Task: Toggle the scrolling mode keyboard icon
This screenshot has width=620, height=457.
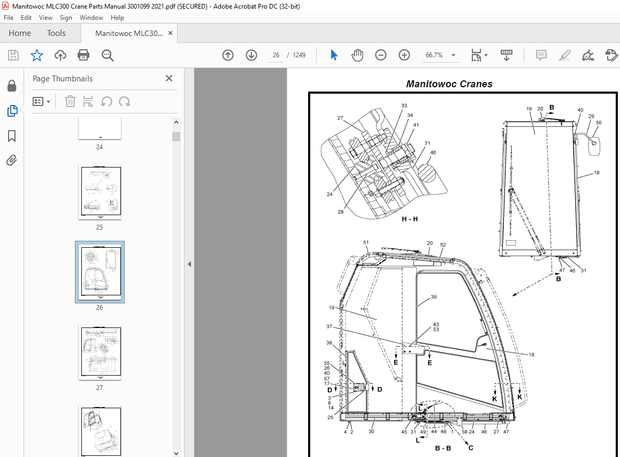Action: click(x=507, y=55)
